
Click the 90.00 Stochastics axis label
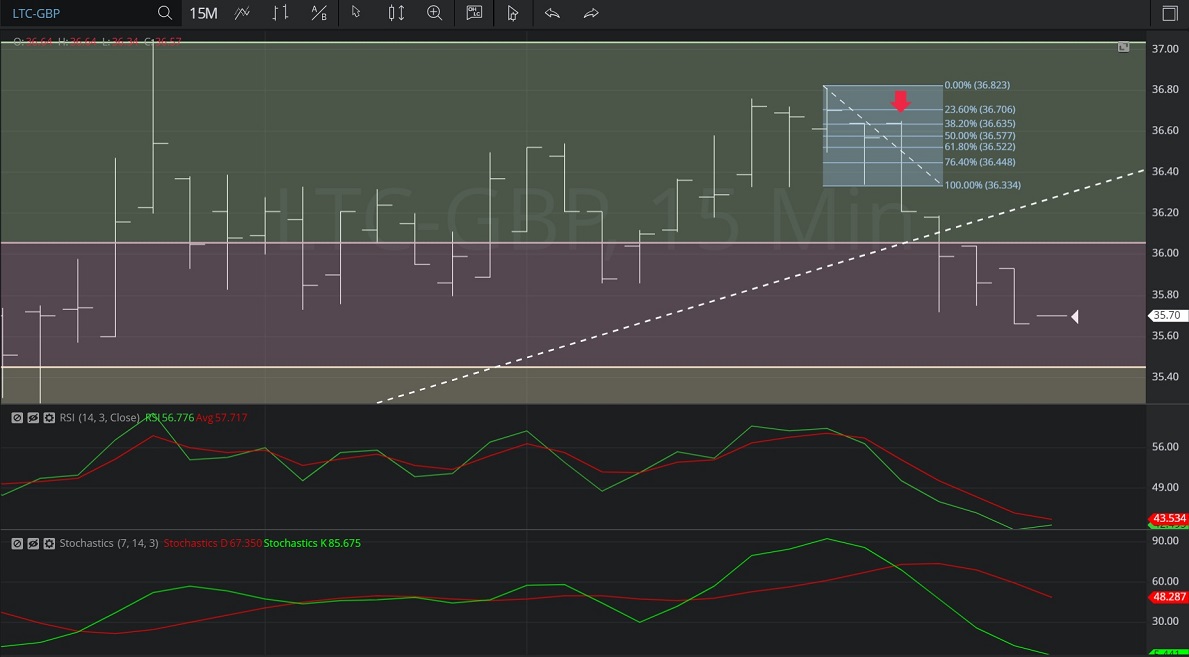pyautogui.click(x=1165, y=540)
